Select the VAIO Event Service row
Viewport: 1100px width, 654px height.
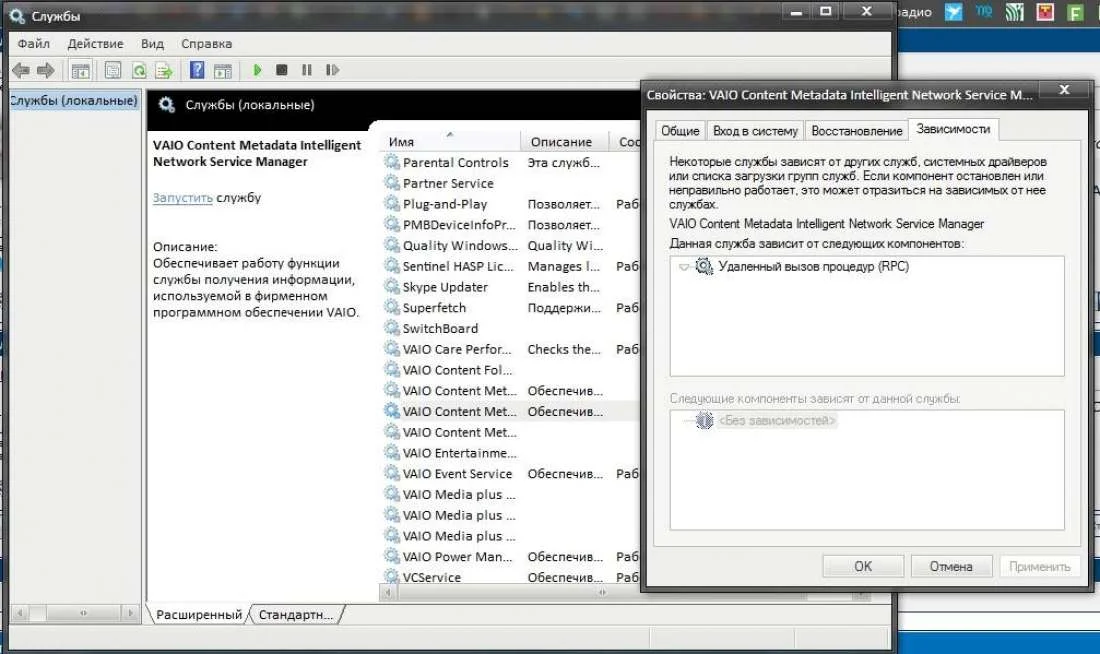click(x=511, y=474)
